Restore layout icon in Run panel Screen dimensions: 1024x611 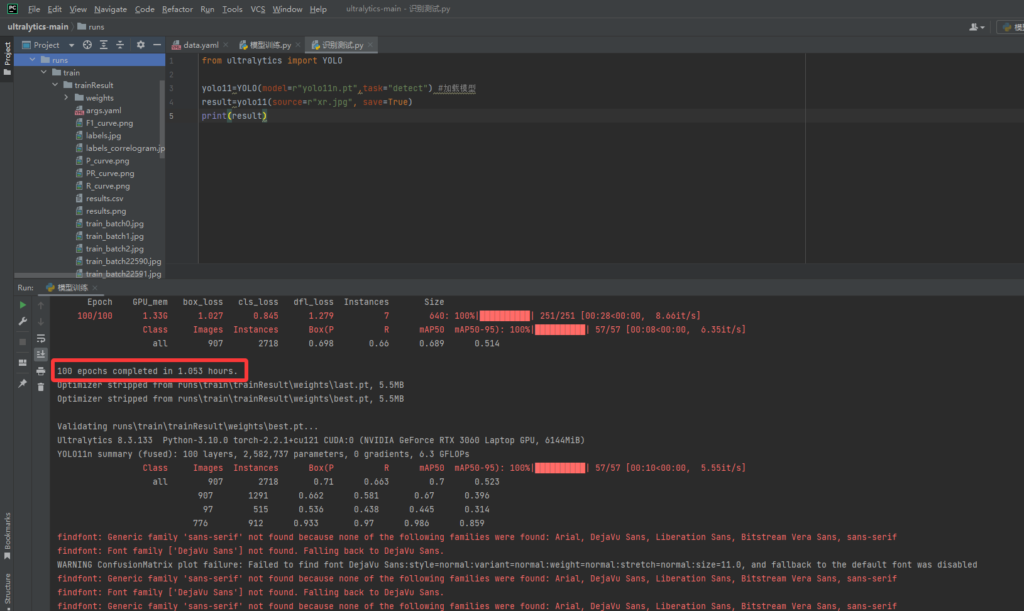point(22,362)
